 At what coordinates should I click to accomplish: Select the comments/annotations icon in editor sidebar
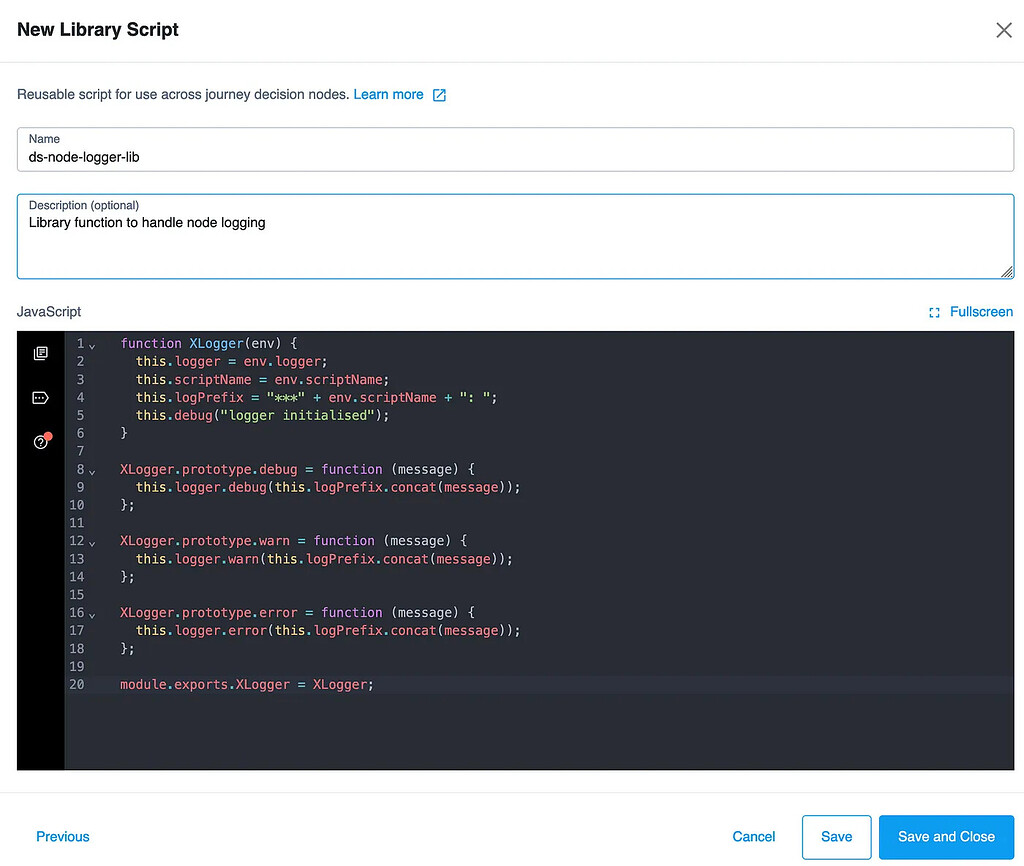pyautogui.click(x=40, y=397)
